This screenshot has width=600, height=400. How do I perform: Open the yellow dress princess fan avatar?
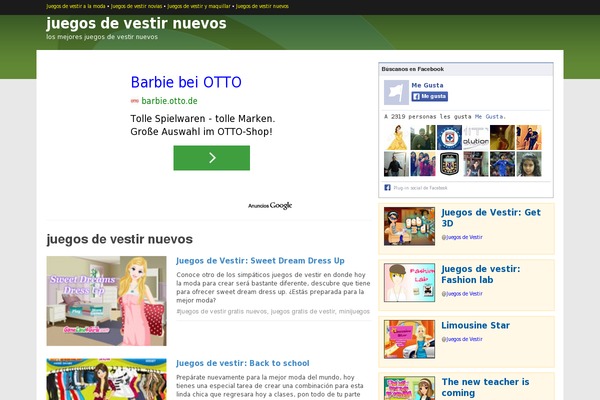point(396,137)
